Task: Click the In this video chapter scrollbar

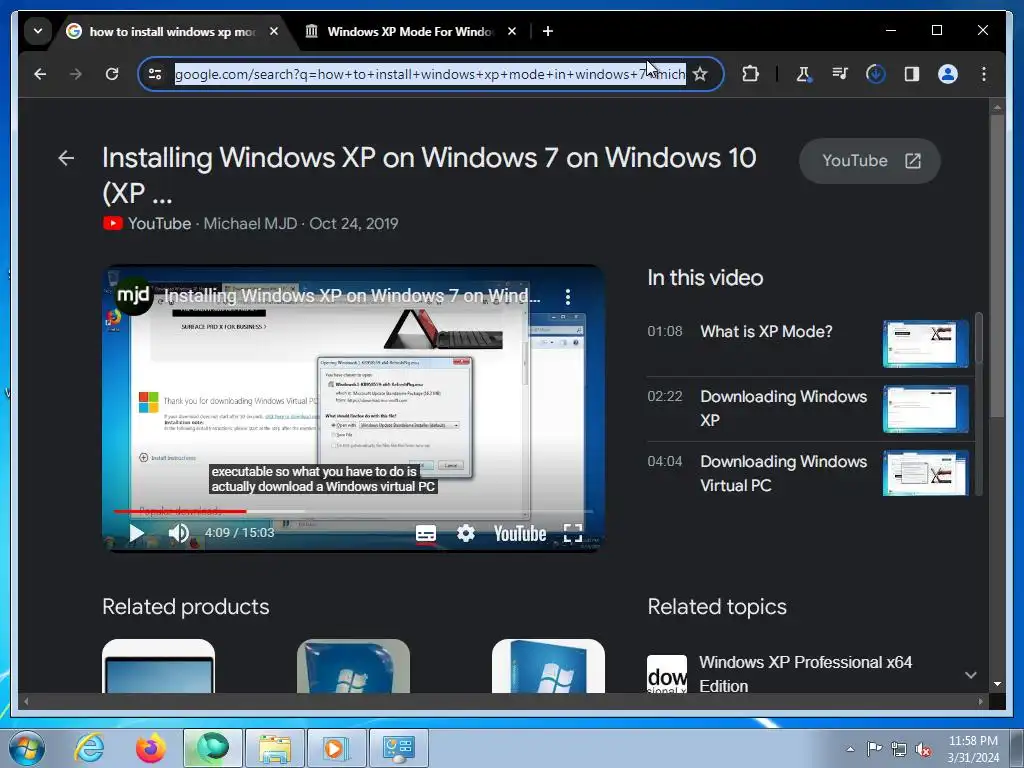Action: click(978, 338)
